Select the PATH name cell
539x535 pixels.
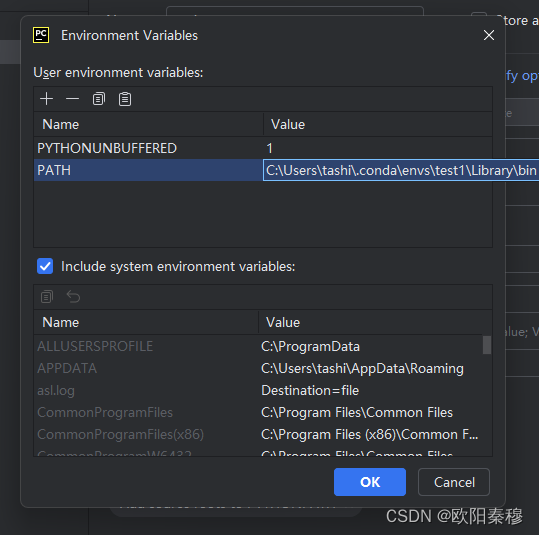[148, 170]
